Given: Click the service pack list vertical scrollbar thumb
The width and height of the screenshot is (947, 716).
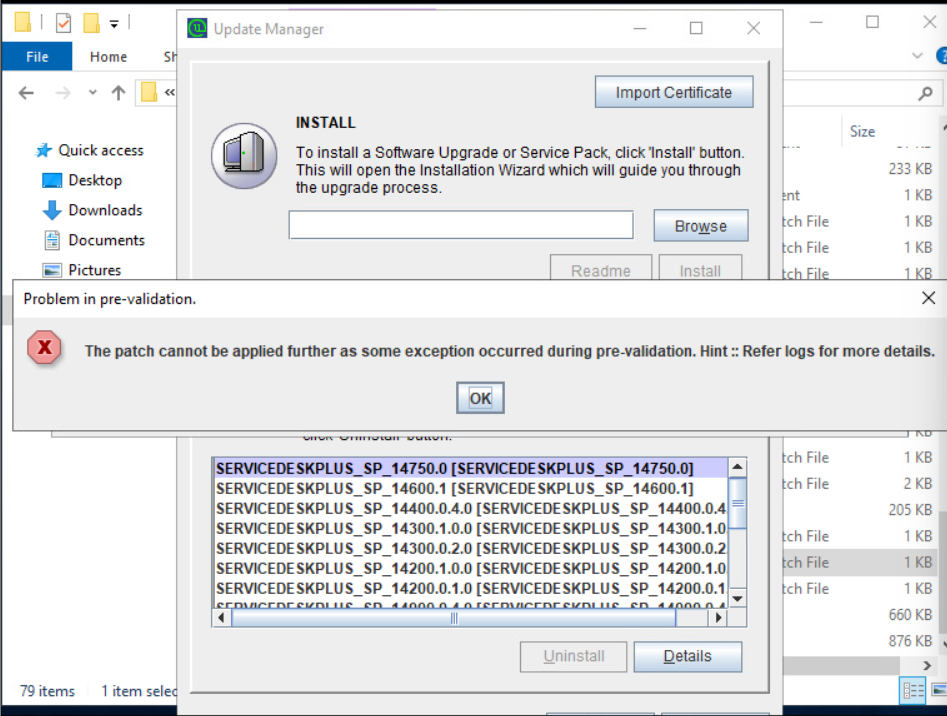Looking at the screenshot, I should pyautogui.click(x=737, y=503).
